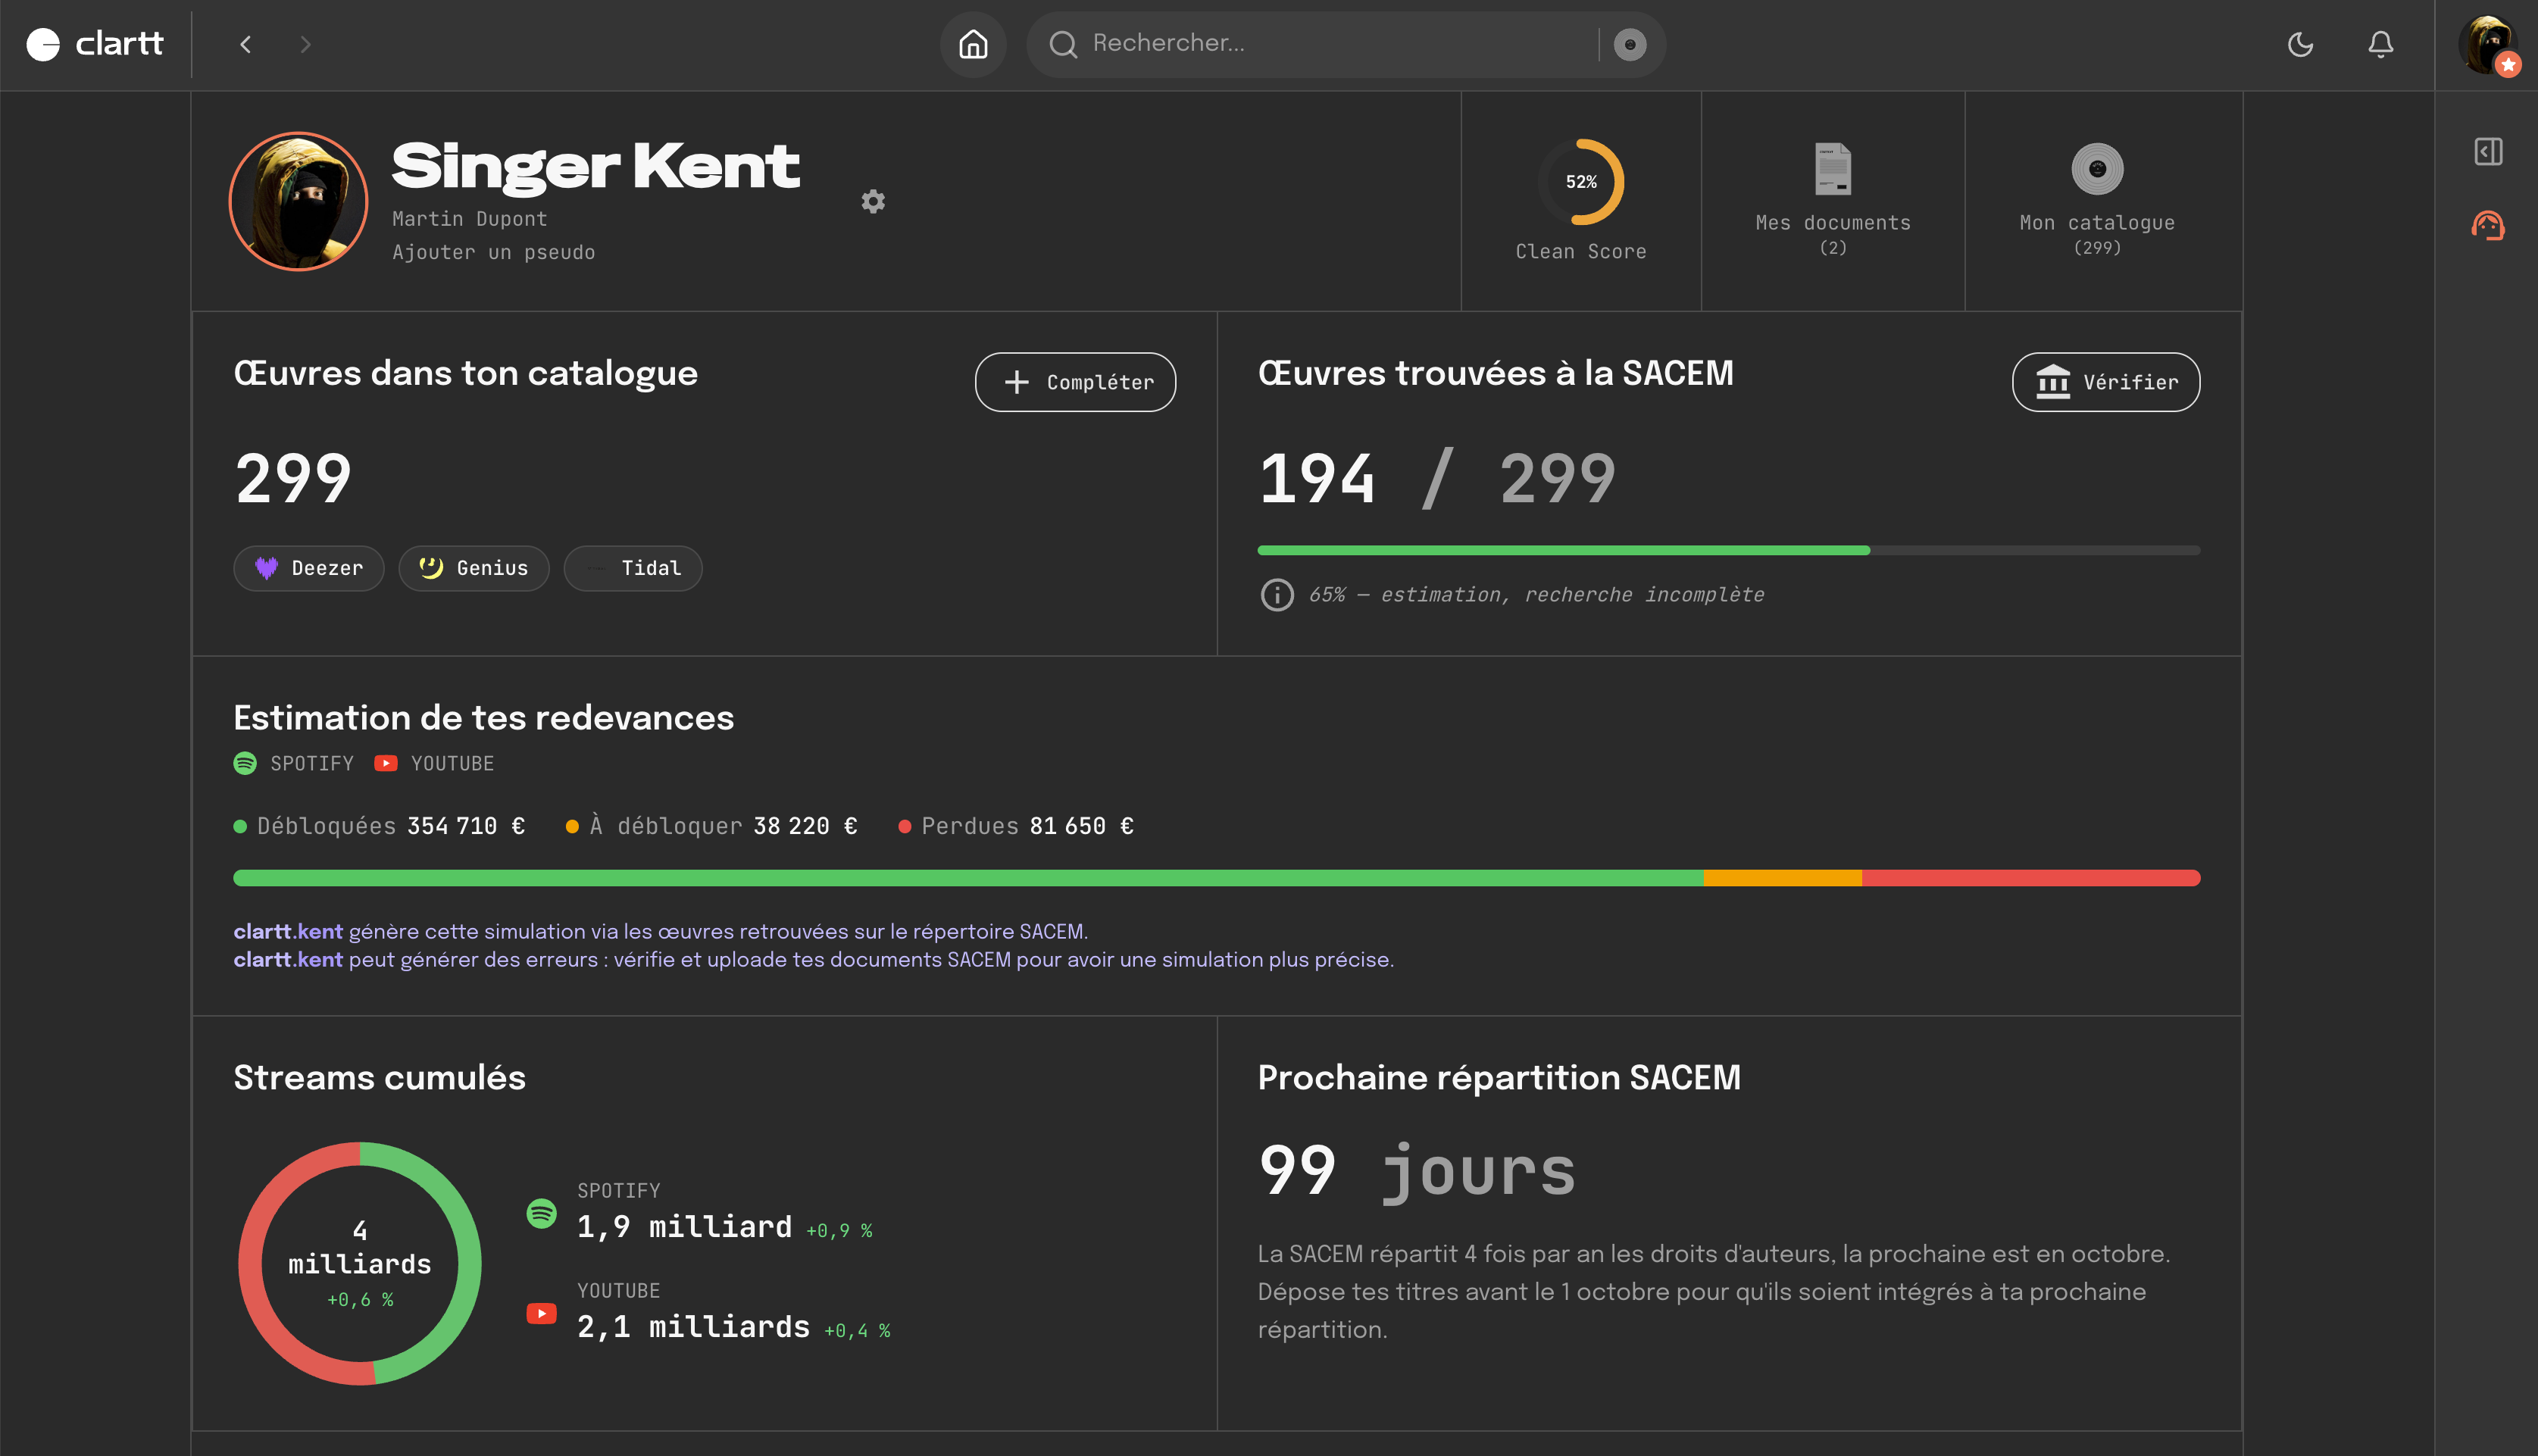Open the Home page icon
The image size is (2538, 1456).
[x=973, y=44]
